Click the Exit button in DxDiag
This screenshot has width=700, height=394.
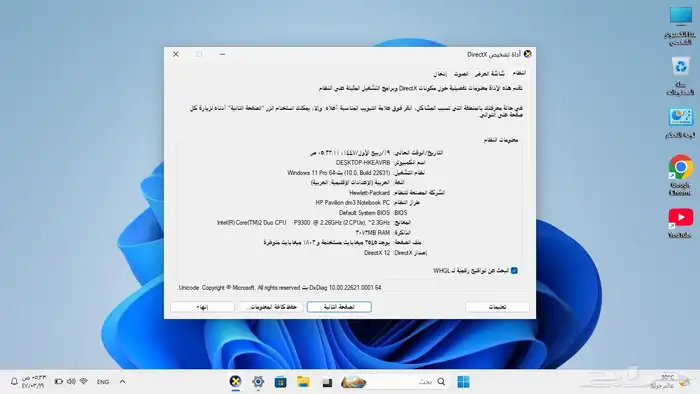pos(202,307)
